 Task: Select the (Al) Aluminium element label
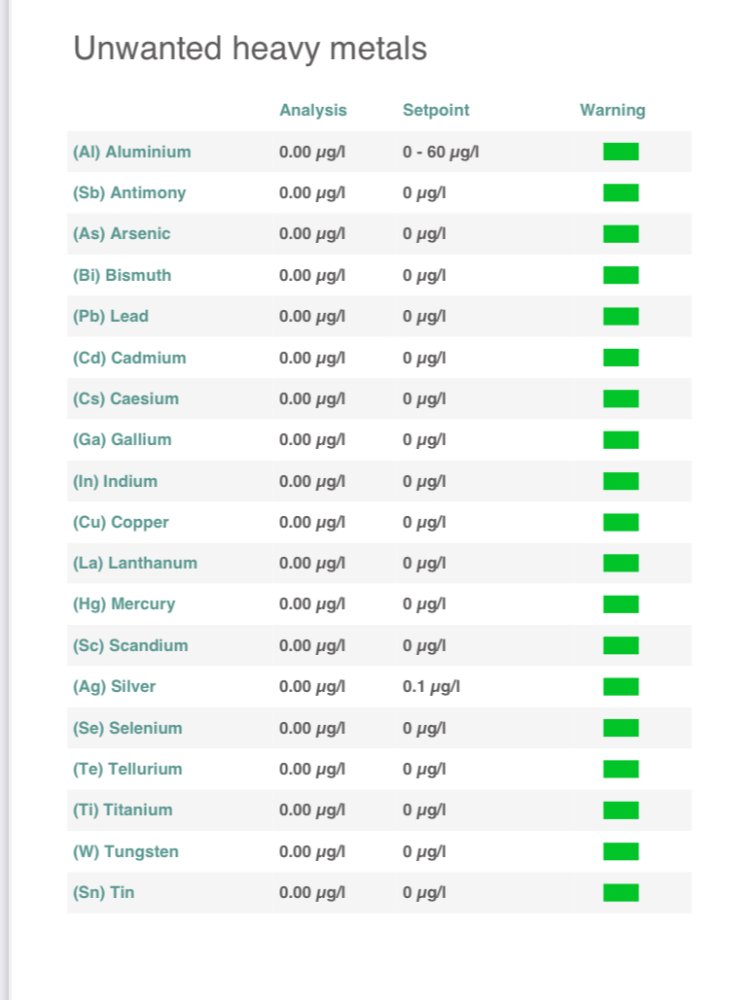(x=131, y=152)
